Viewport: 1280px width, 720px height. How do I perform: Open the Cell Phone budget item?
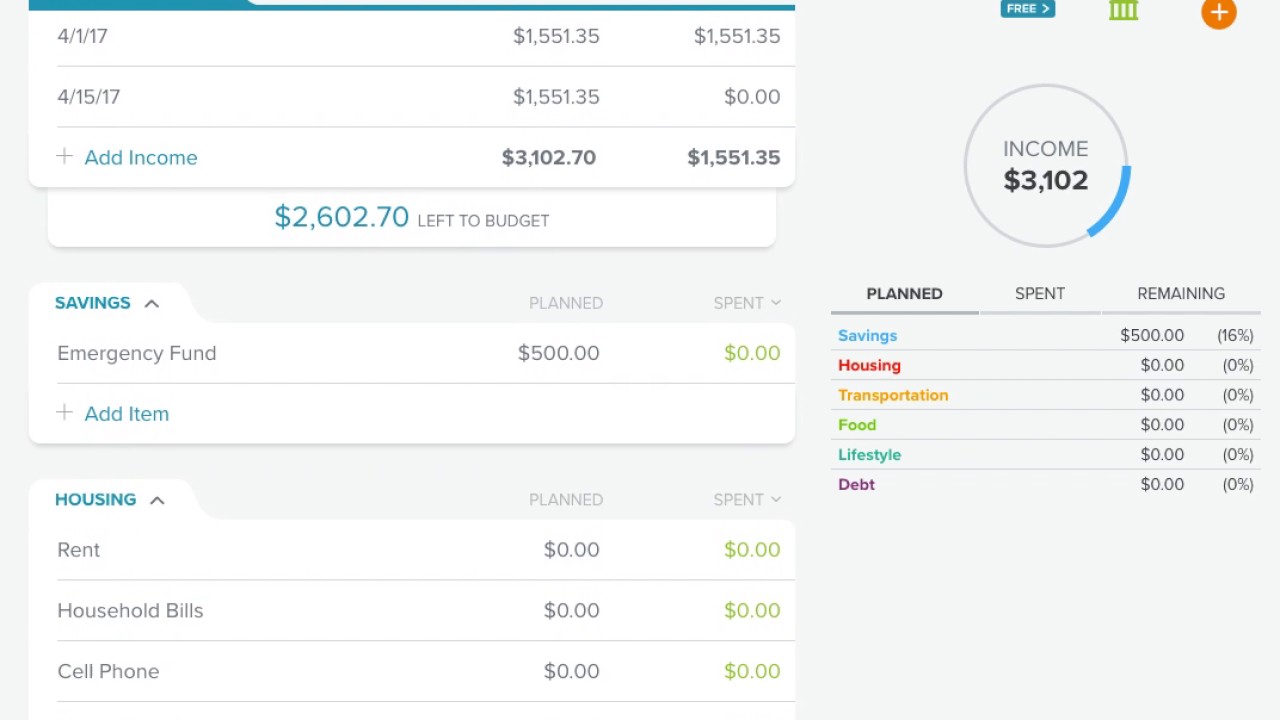click(108, 671)
